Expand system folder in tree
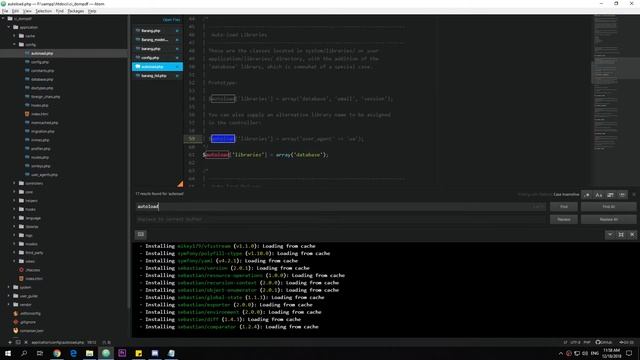Image resolution: width=640 pixels, height=360 pixels. click(x=9, y=287)
